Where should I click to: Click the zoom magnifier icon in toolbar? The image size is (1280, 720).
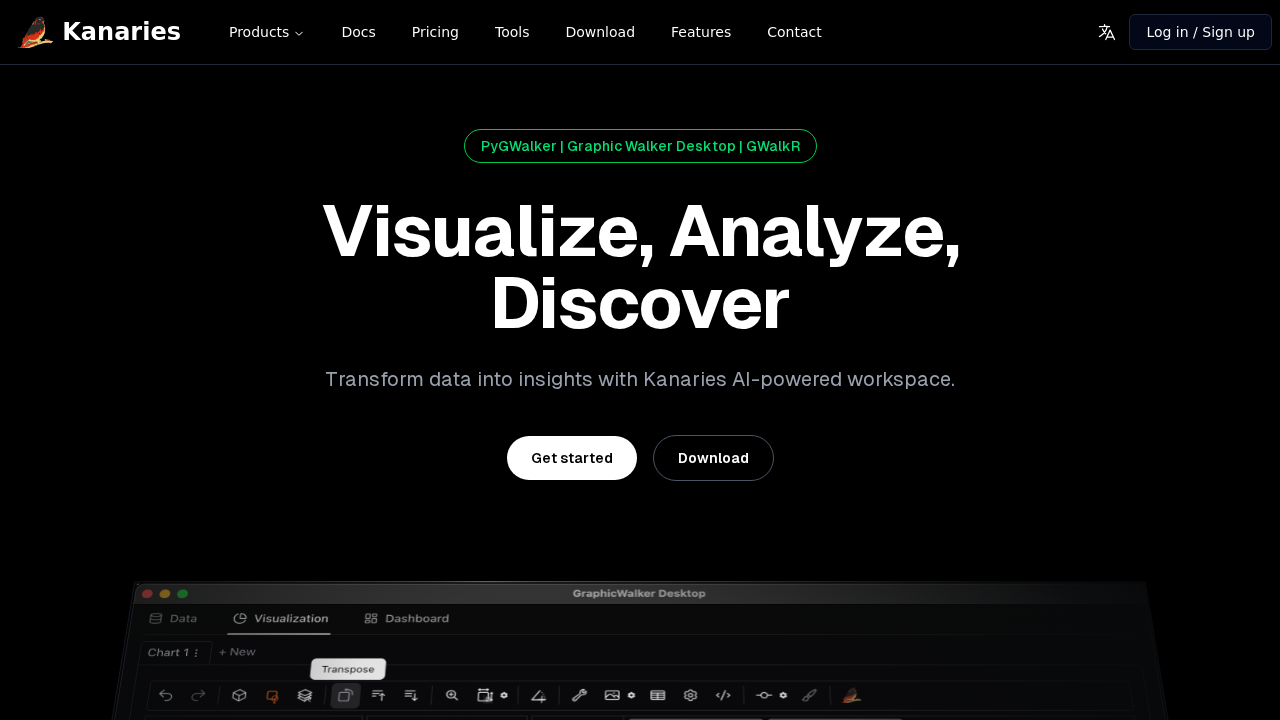[452, 695]
